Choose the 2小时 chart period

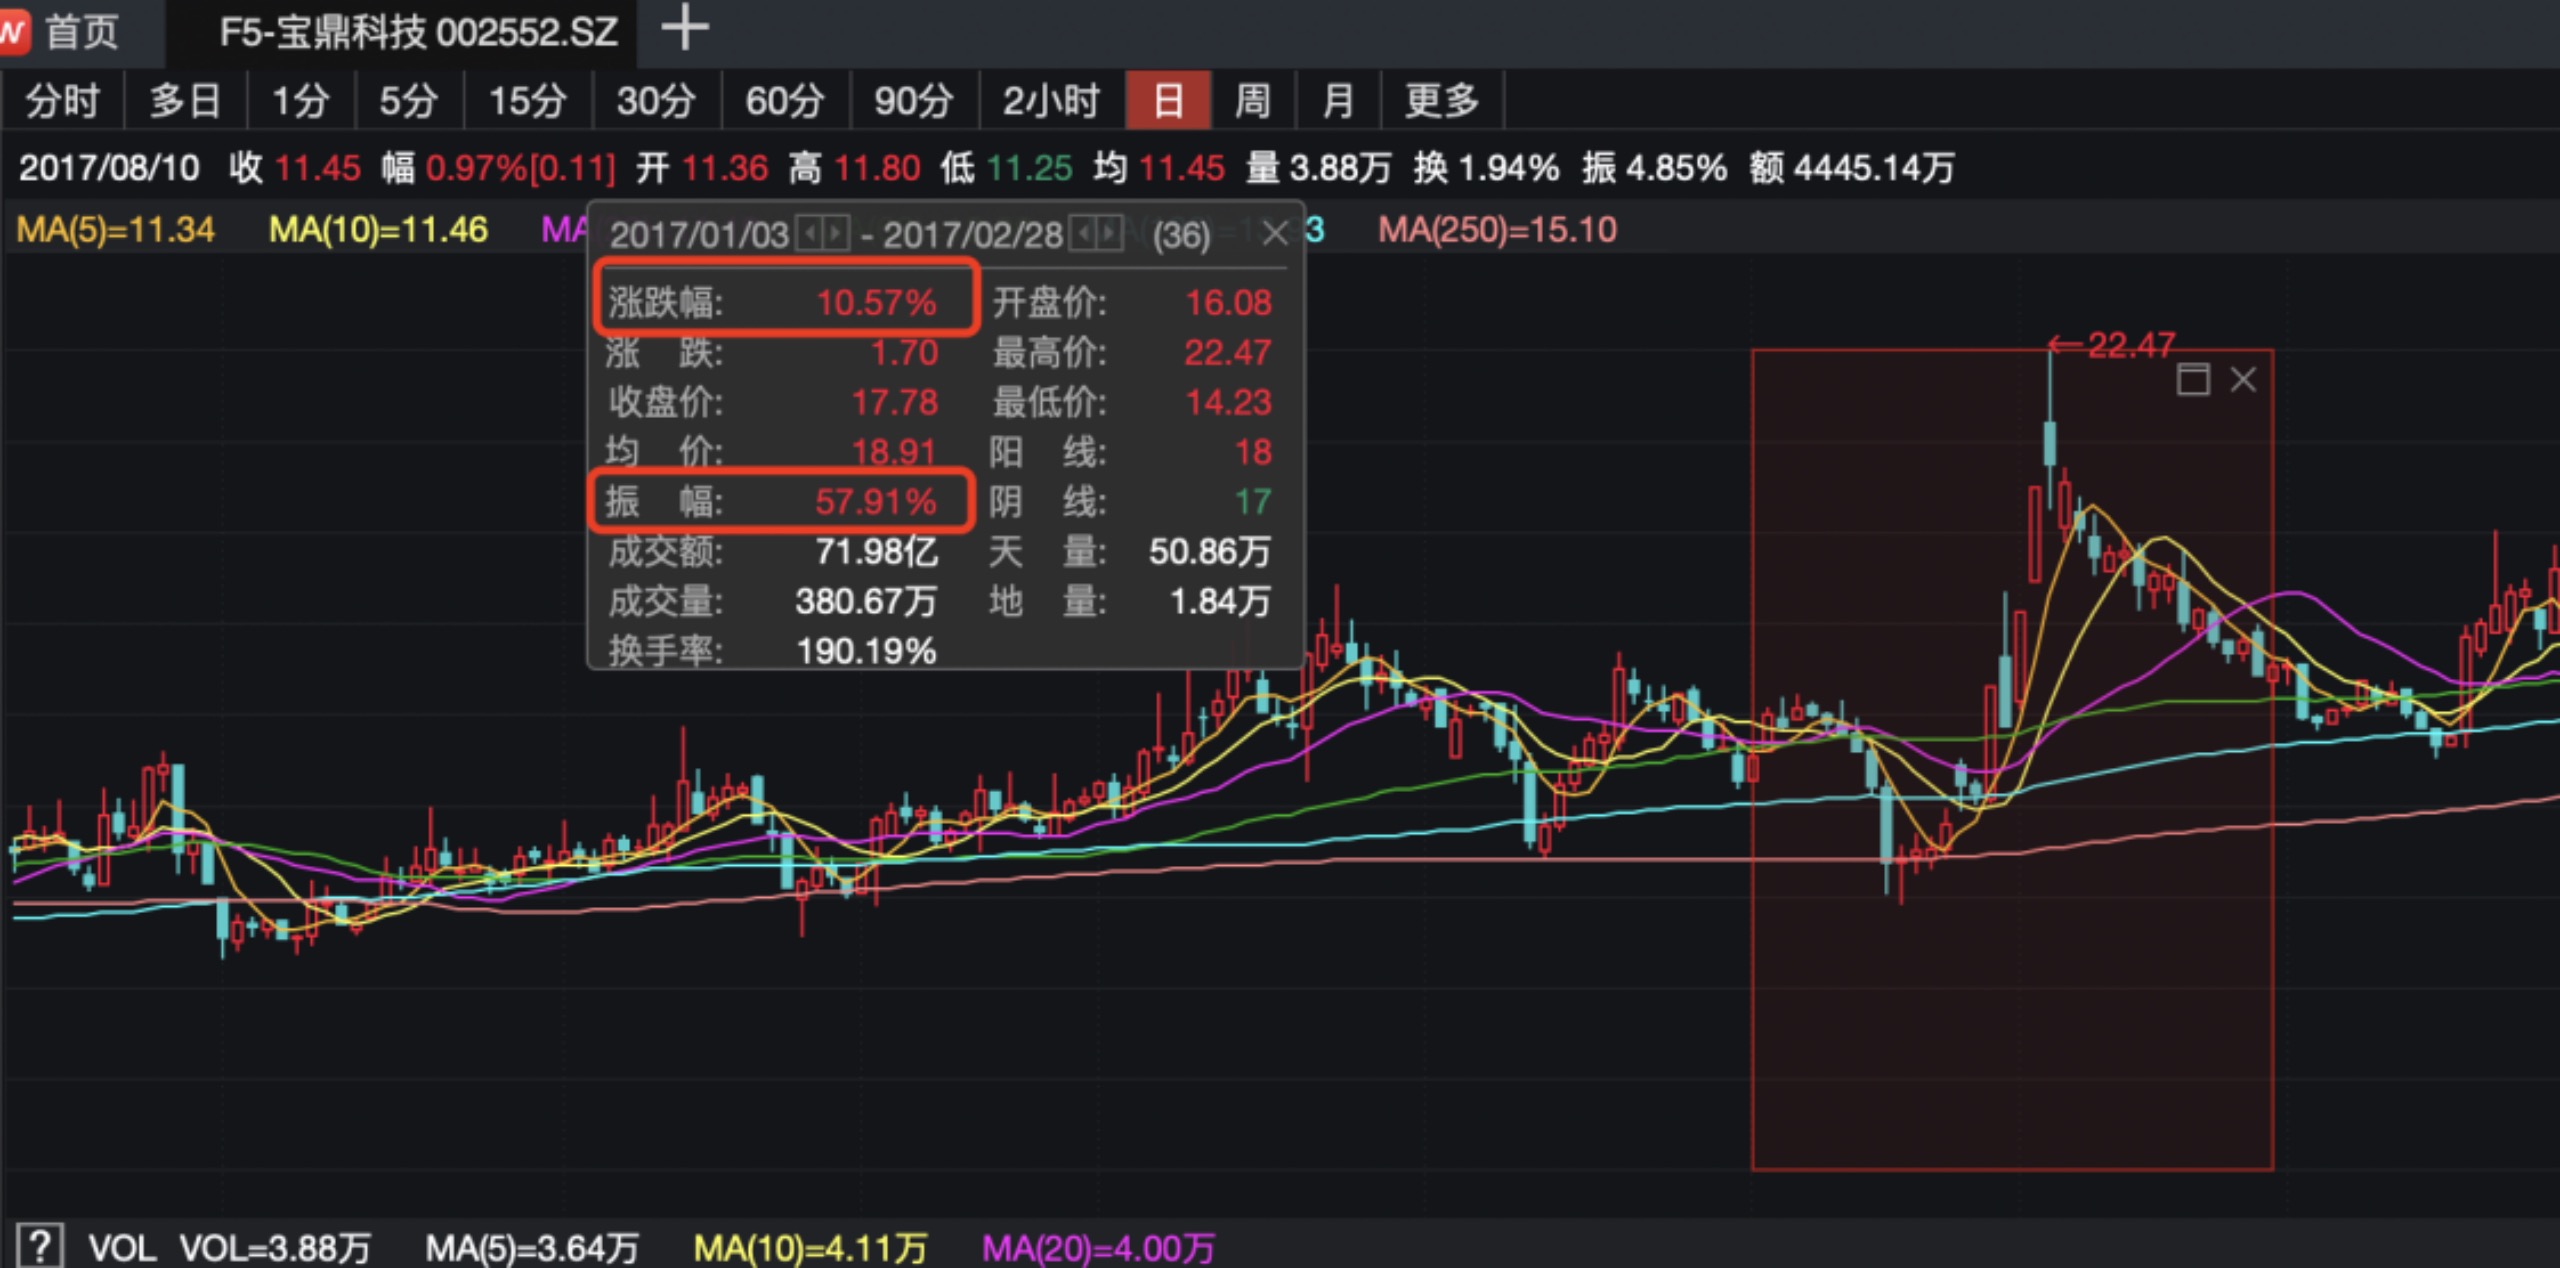coord(1051,101)
